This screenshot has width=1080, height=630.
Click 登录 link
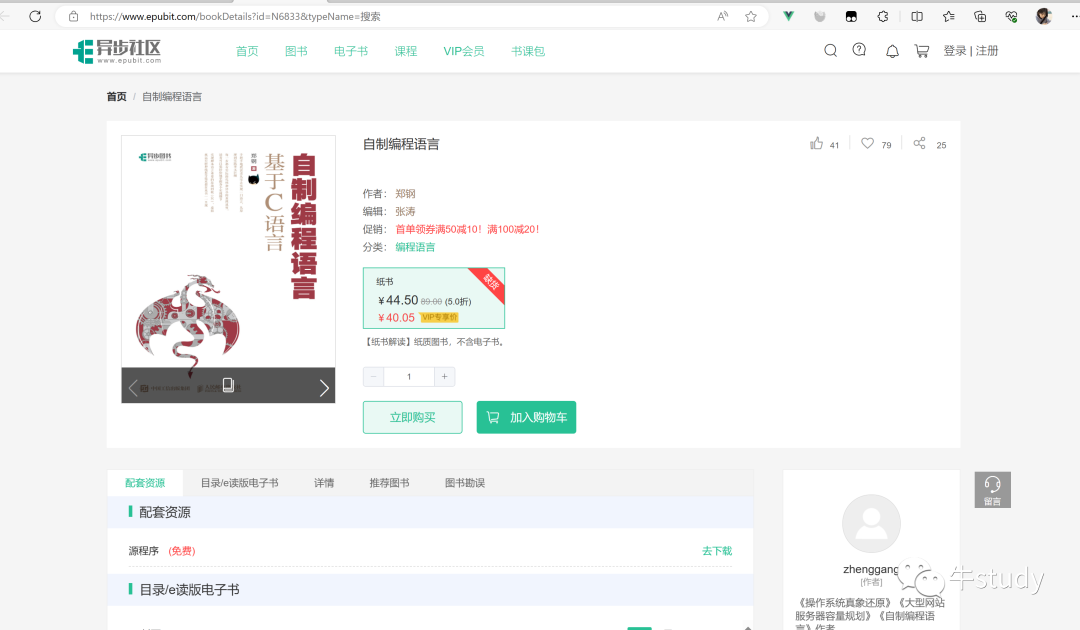[955, 51]
